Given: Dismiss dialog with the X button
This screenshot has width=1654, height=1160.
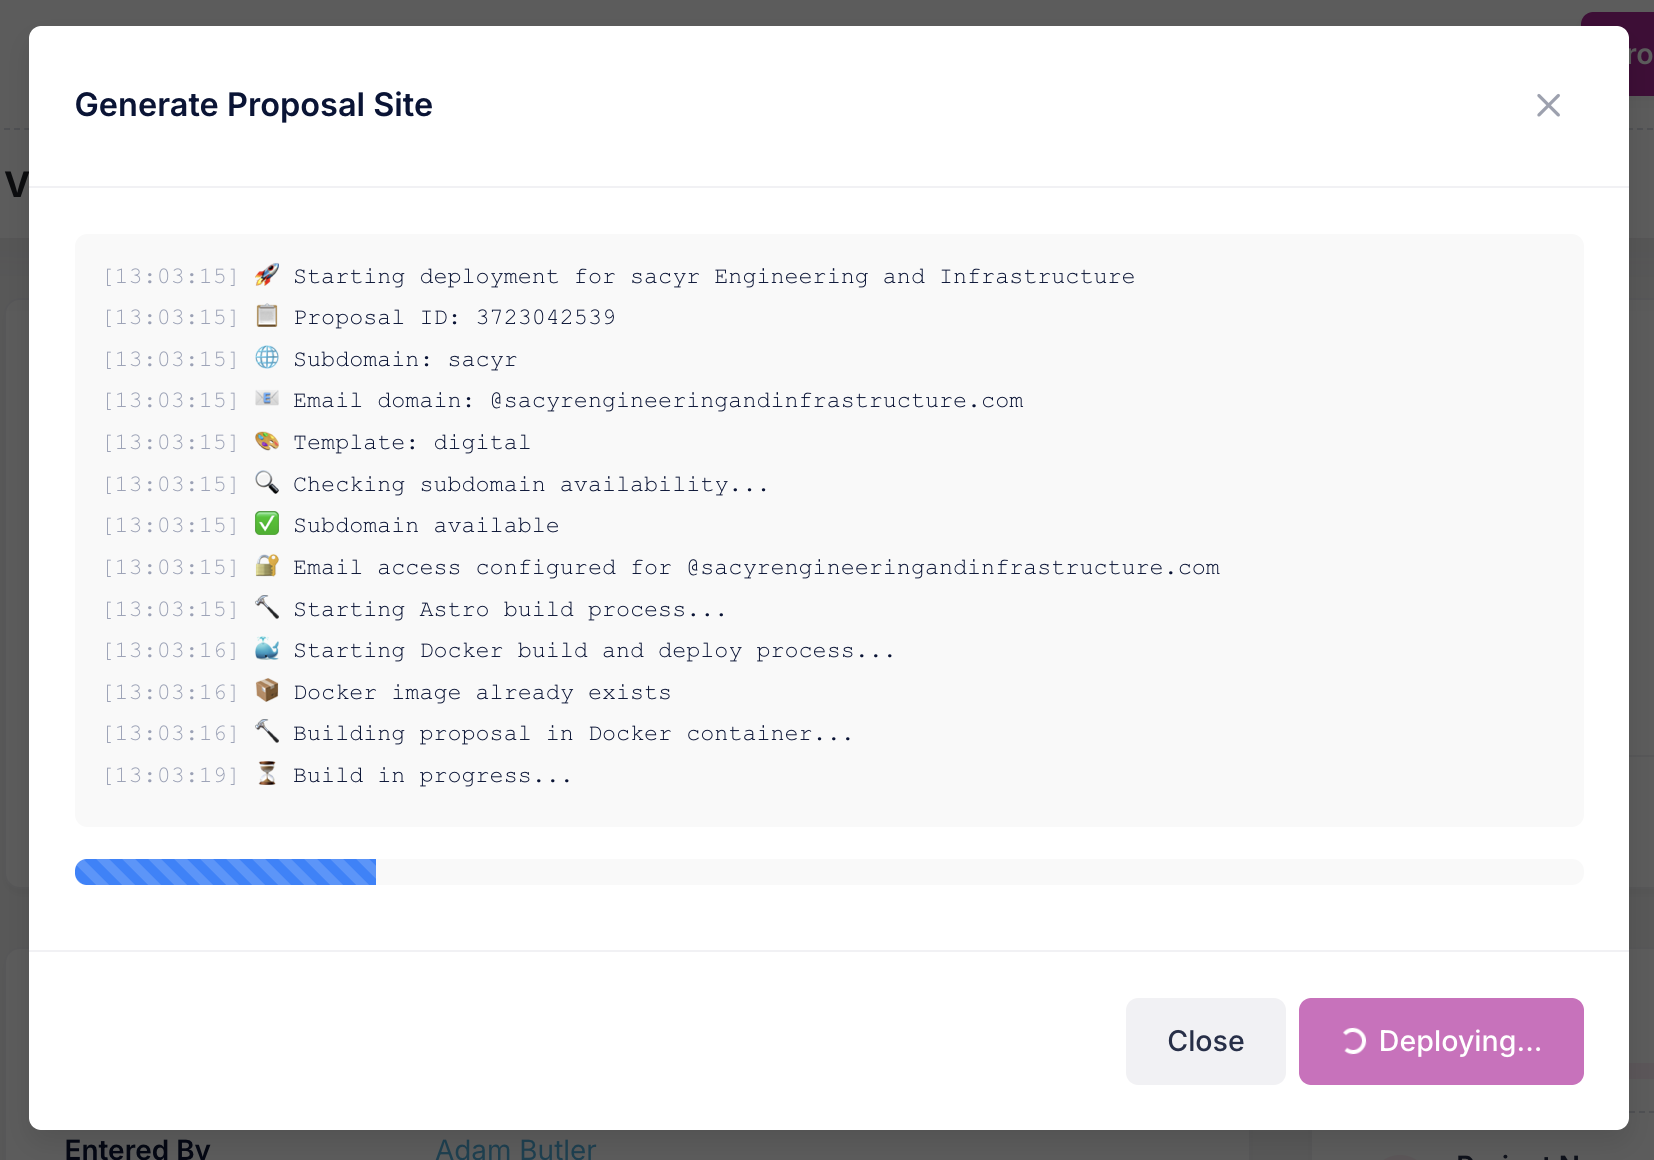Looking at the screenshot, I should [1548, 105].
